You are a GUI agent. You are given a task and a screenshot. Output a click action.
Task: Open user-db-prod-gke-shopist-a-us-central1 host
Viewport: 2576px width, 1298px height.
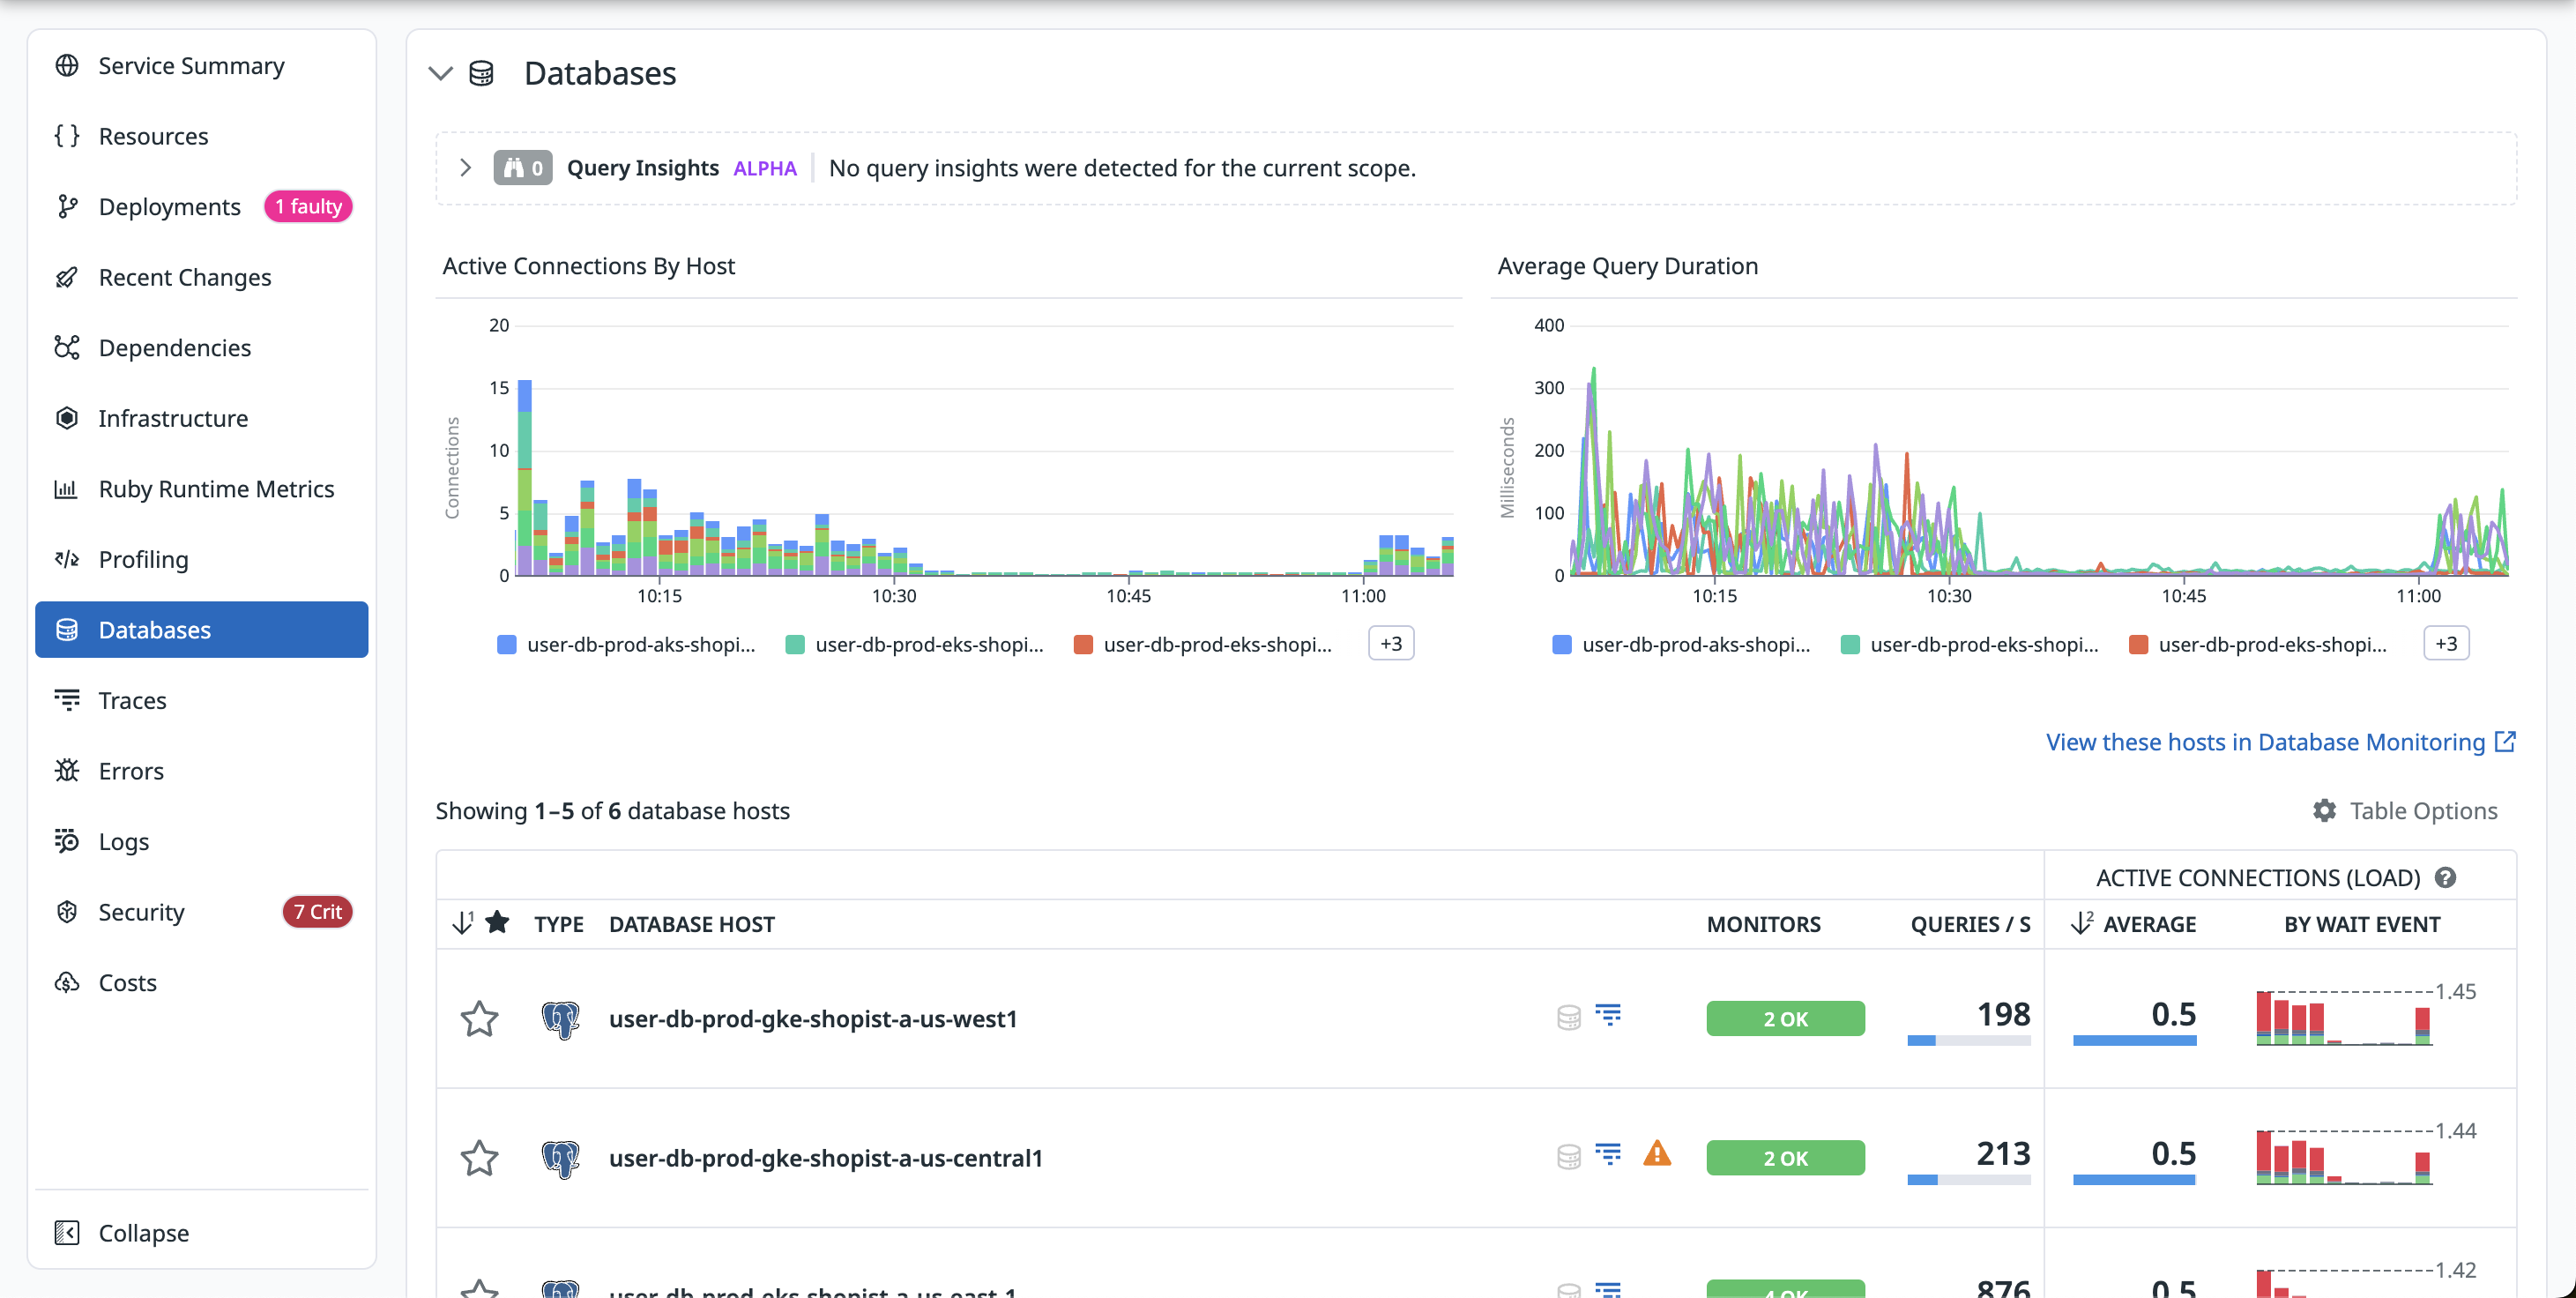(x=826, y=1158)
